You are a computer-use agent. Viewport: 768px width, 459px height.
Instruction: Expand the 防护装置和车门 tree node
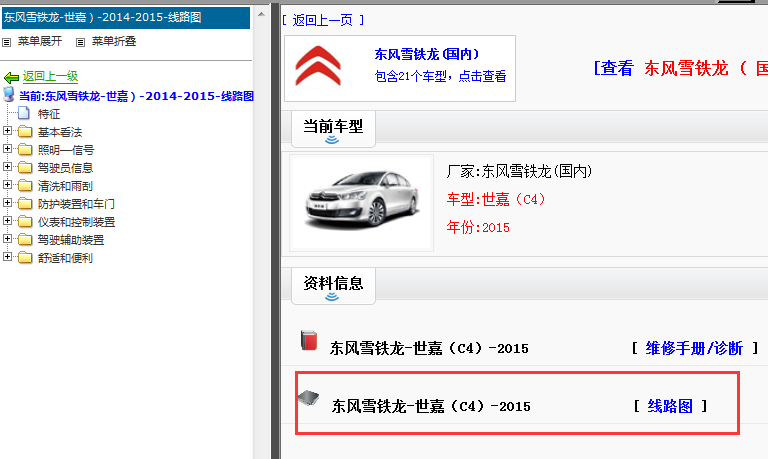tap(7, 202)
